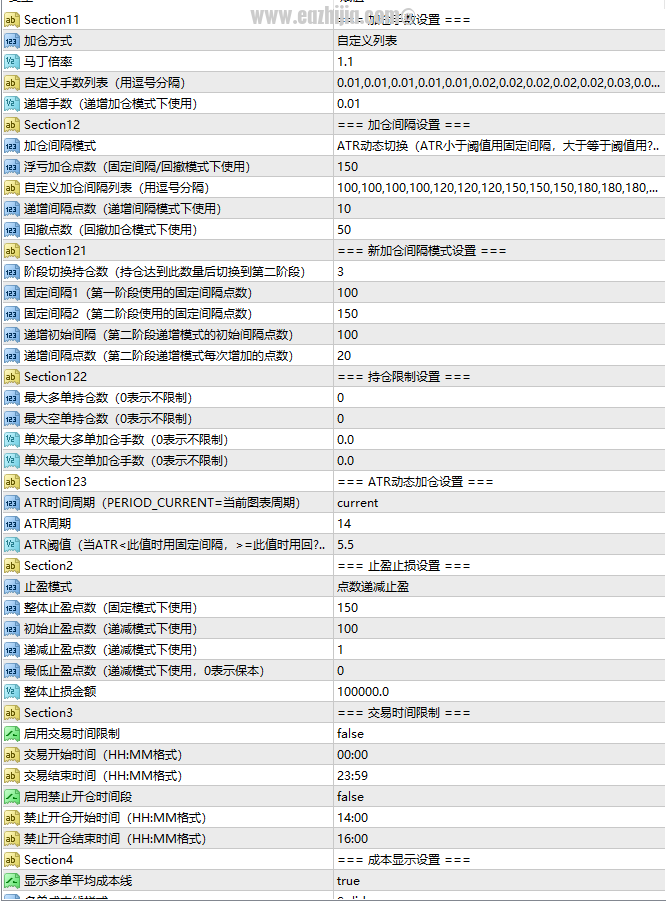This screenshot has width=666, height=901.
Task: Click the string icon beside Section121
Action: tap(11, 251)
